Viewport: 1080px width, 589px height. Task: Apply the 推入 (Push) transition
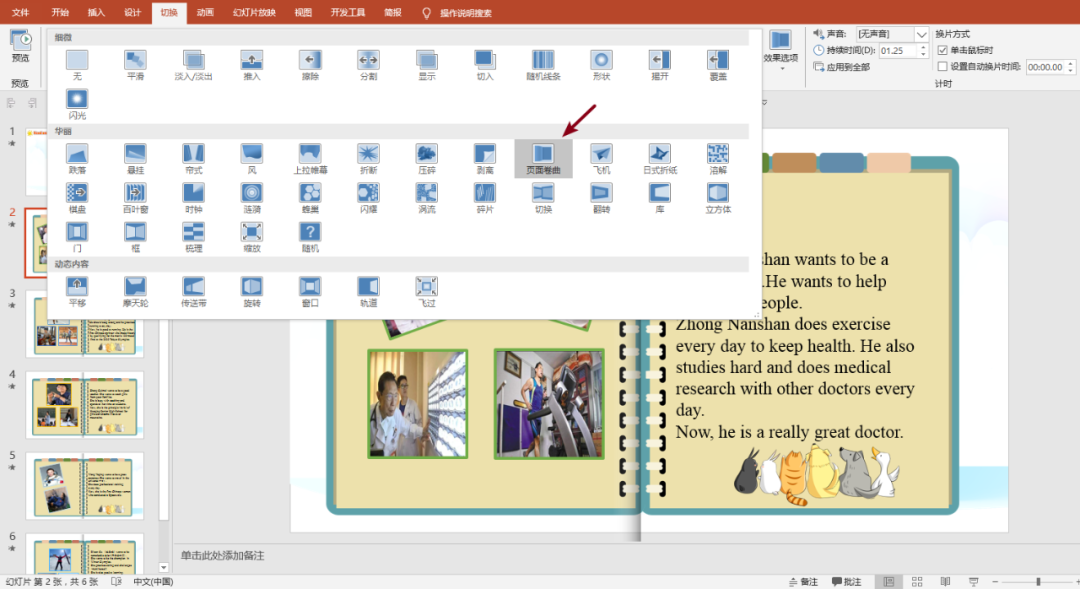coord(251,65)
